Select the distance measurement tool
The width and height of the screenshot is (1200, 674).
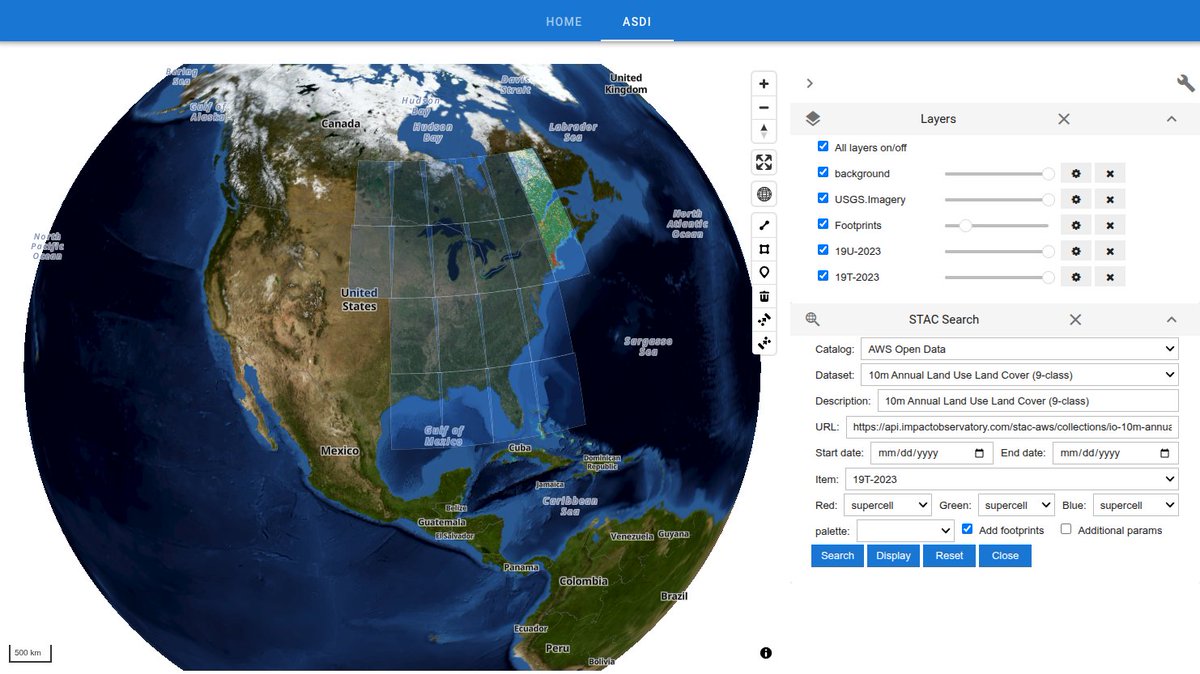pos(764,224)
